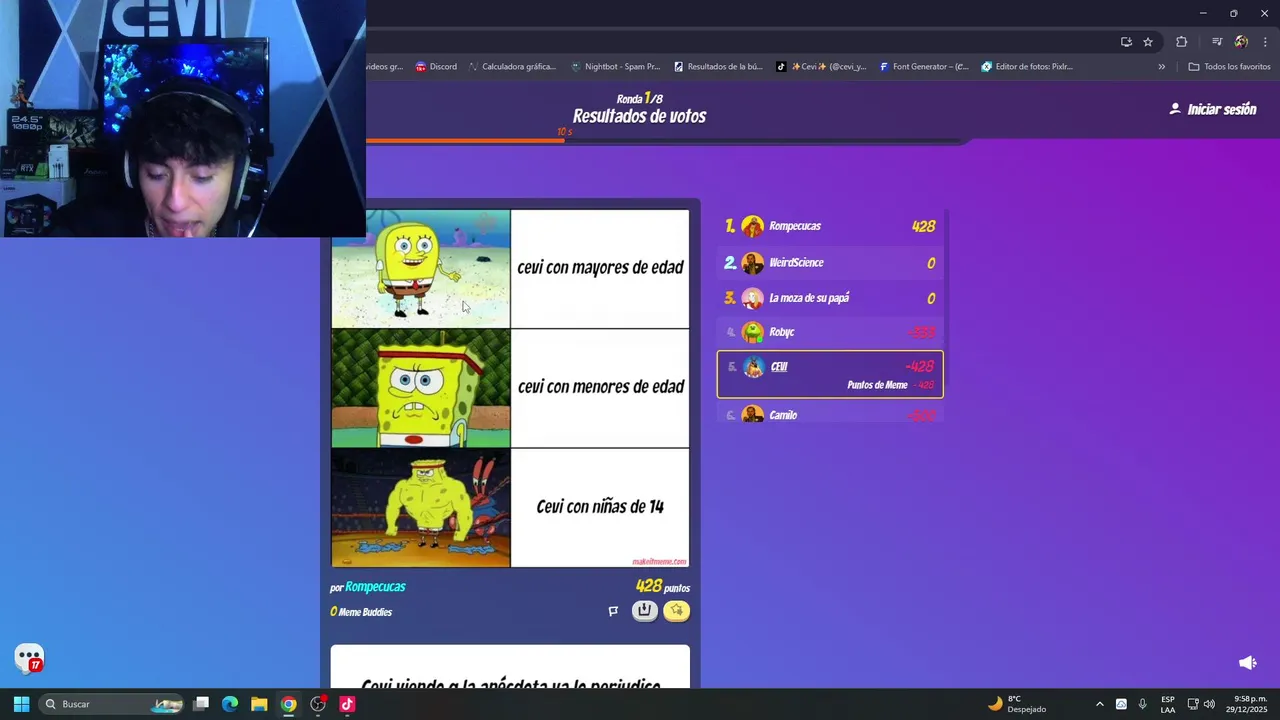Open the weather widget showing 8°C Despejado

pyautogui.click(x=1017, y=704)
